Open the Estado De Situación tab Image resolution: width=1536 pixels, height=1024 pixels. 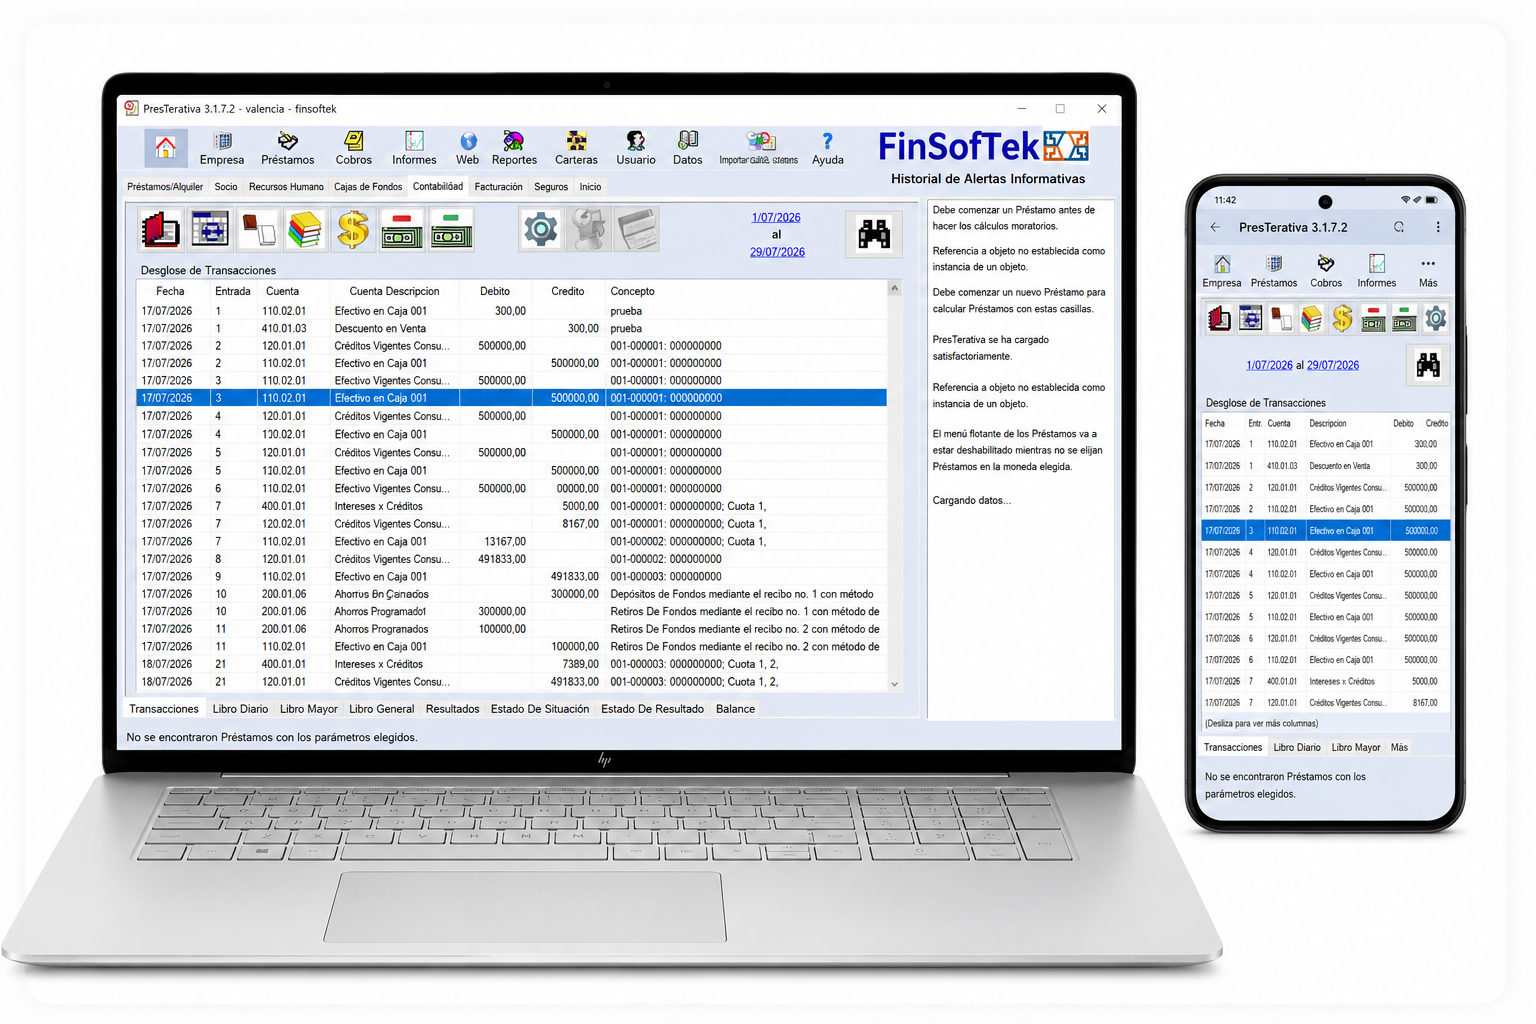(540, 709)
